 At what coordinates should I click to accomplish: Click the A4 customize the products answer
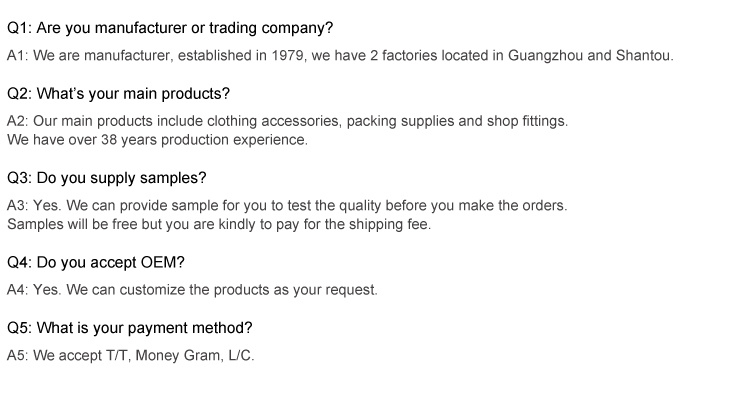tap(192, 290)
